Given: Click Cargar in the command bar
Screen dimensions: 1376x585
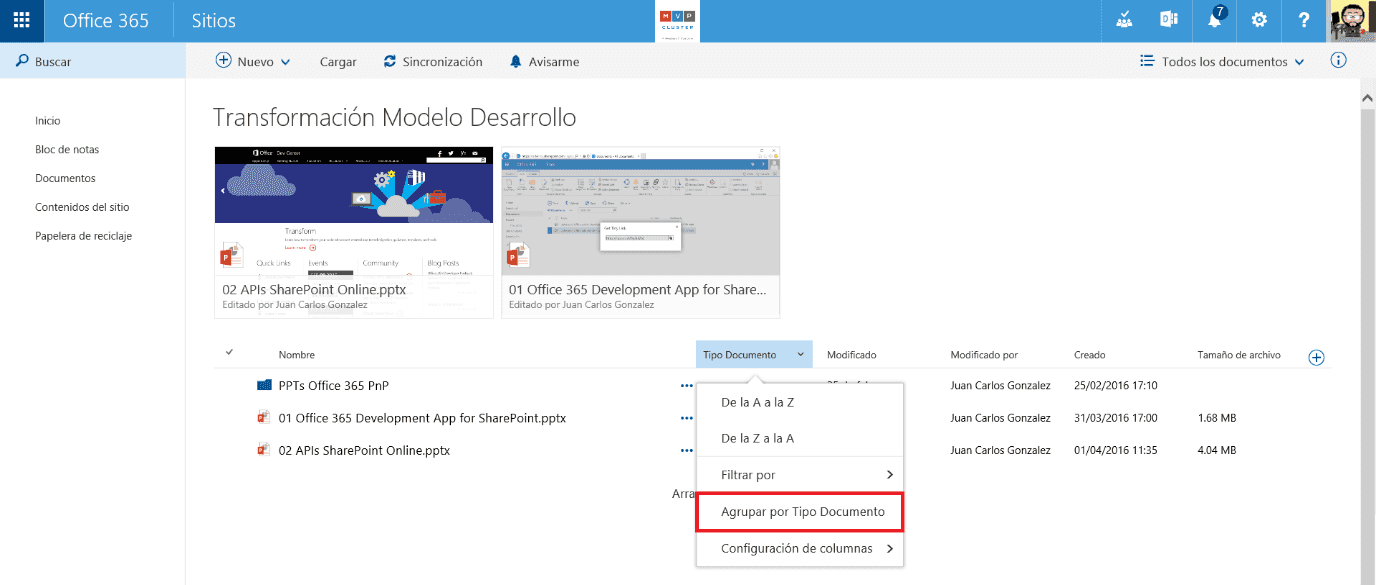Looking at the screenshot, I should (x=338, y=62).
